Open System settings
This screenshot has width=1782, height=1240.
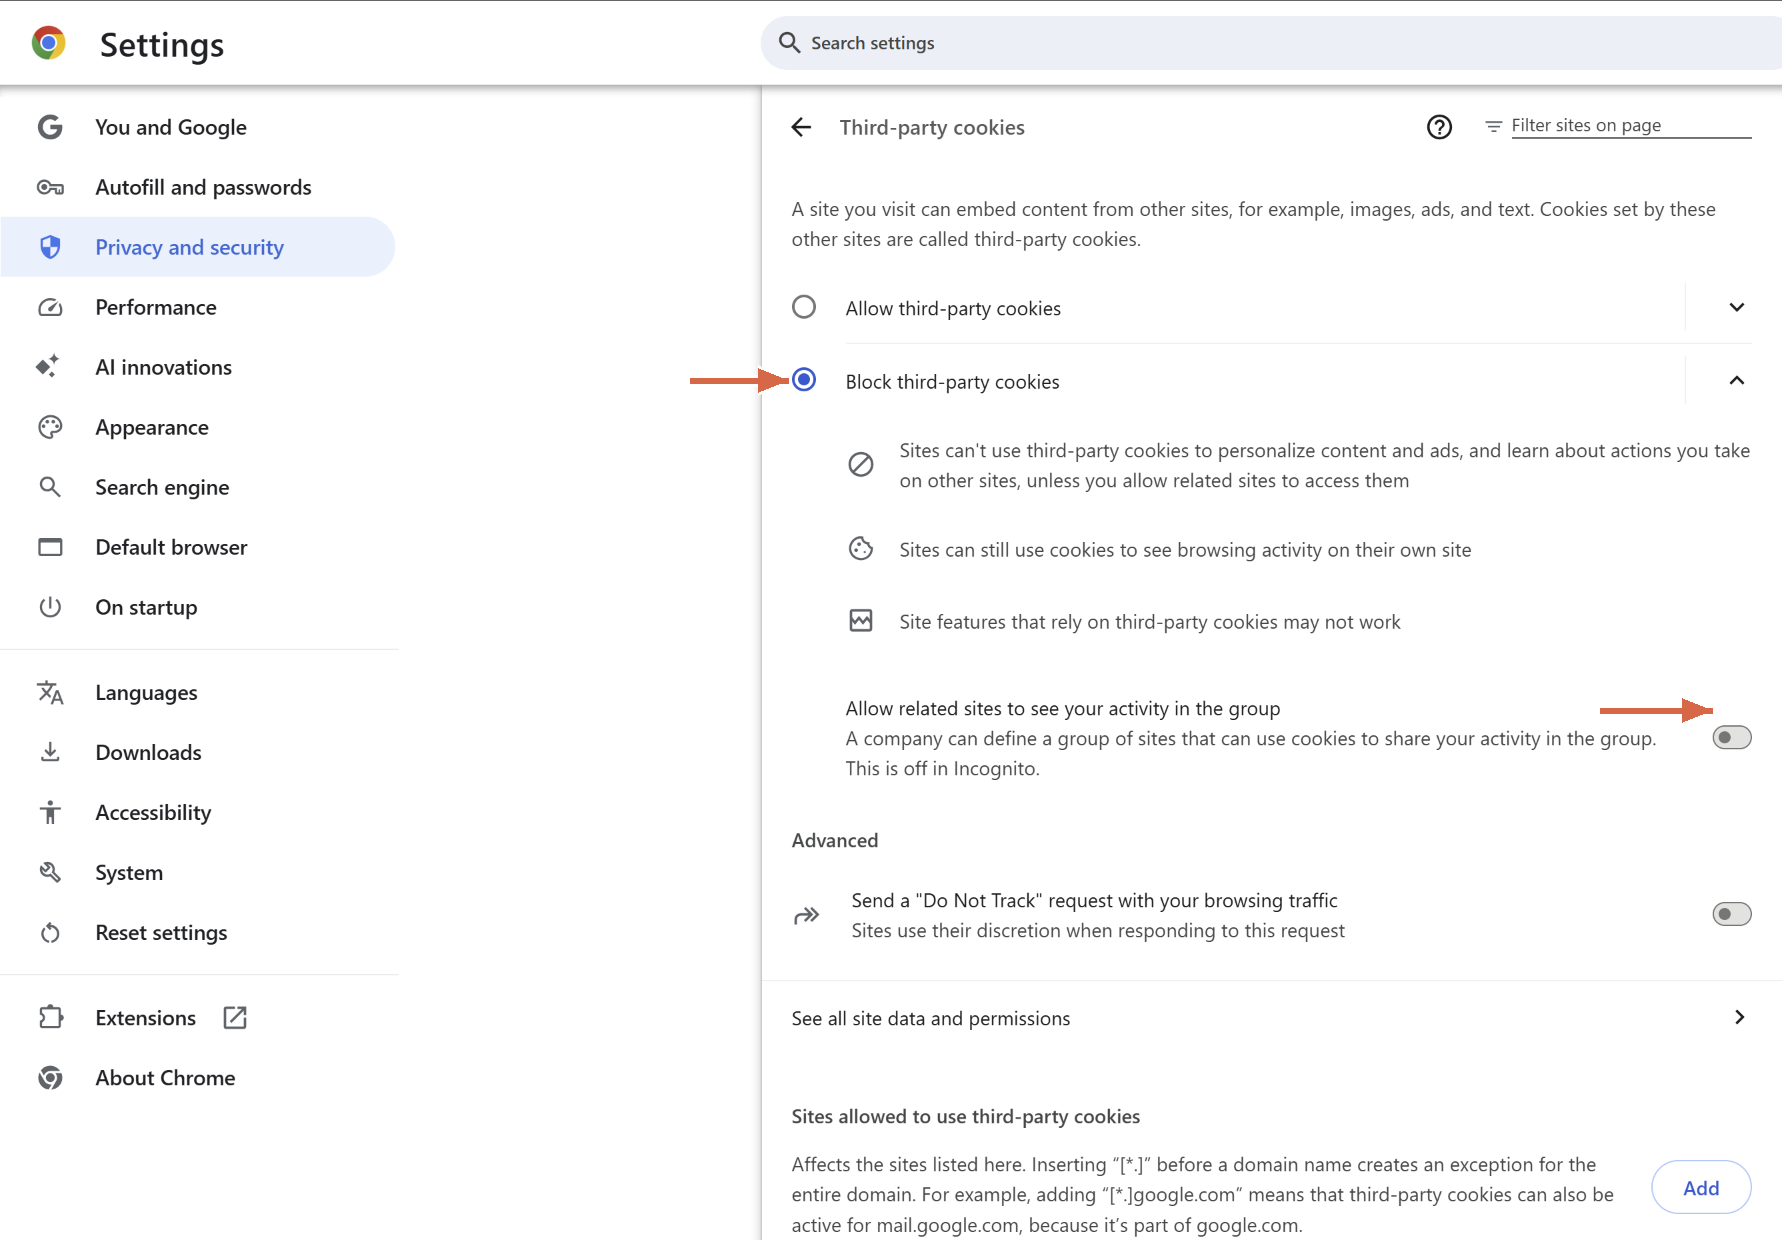click(198, 872)
